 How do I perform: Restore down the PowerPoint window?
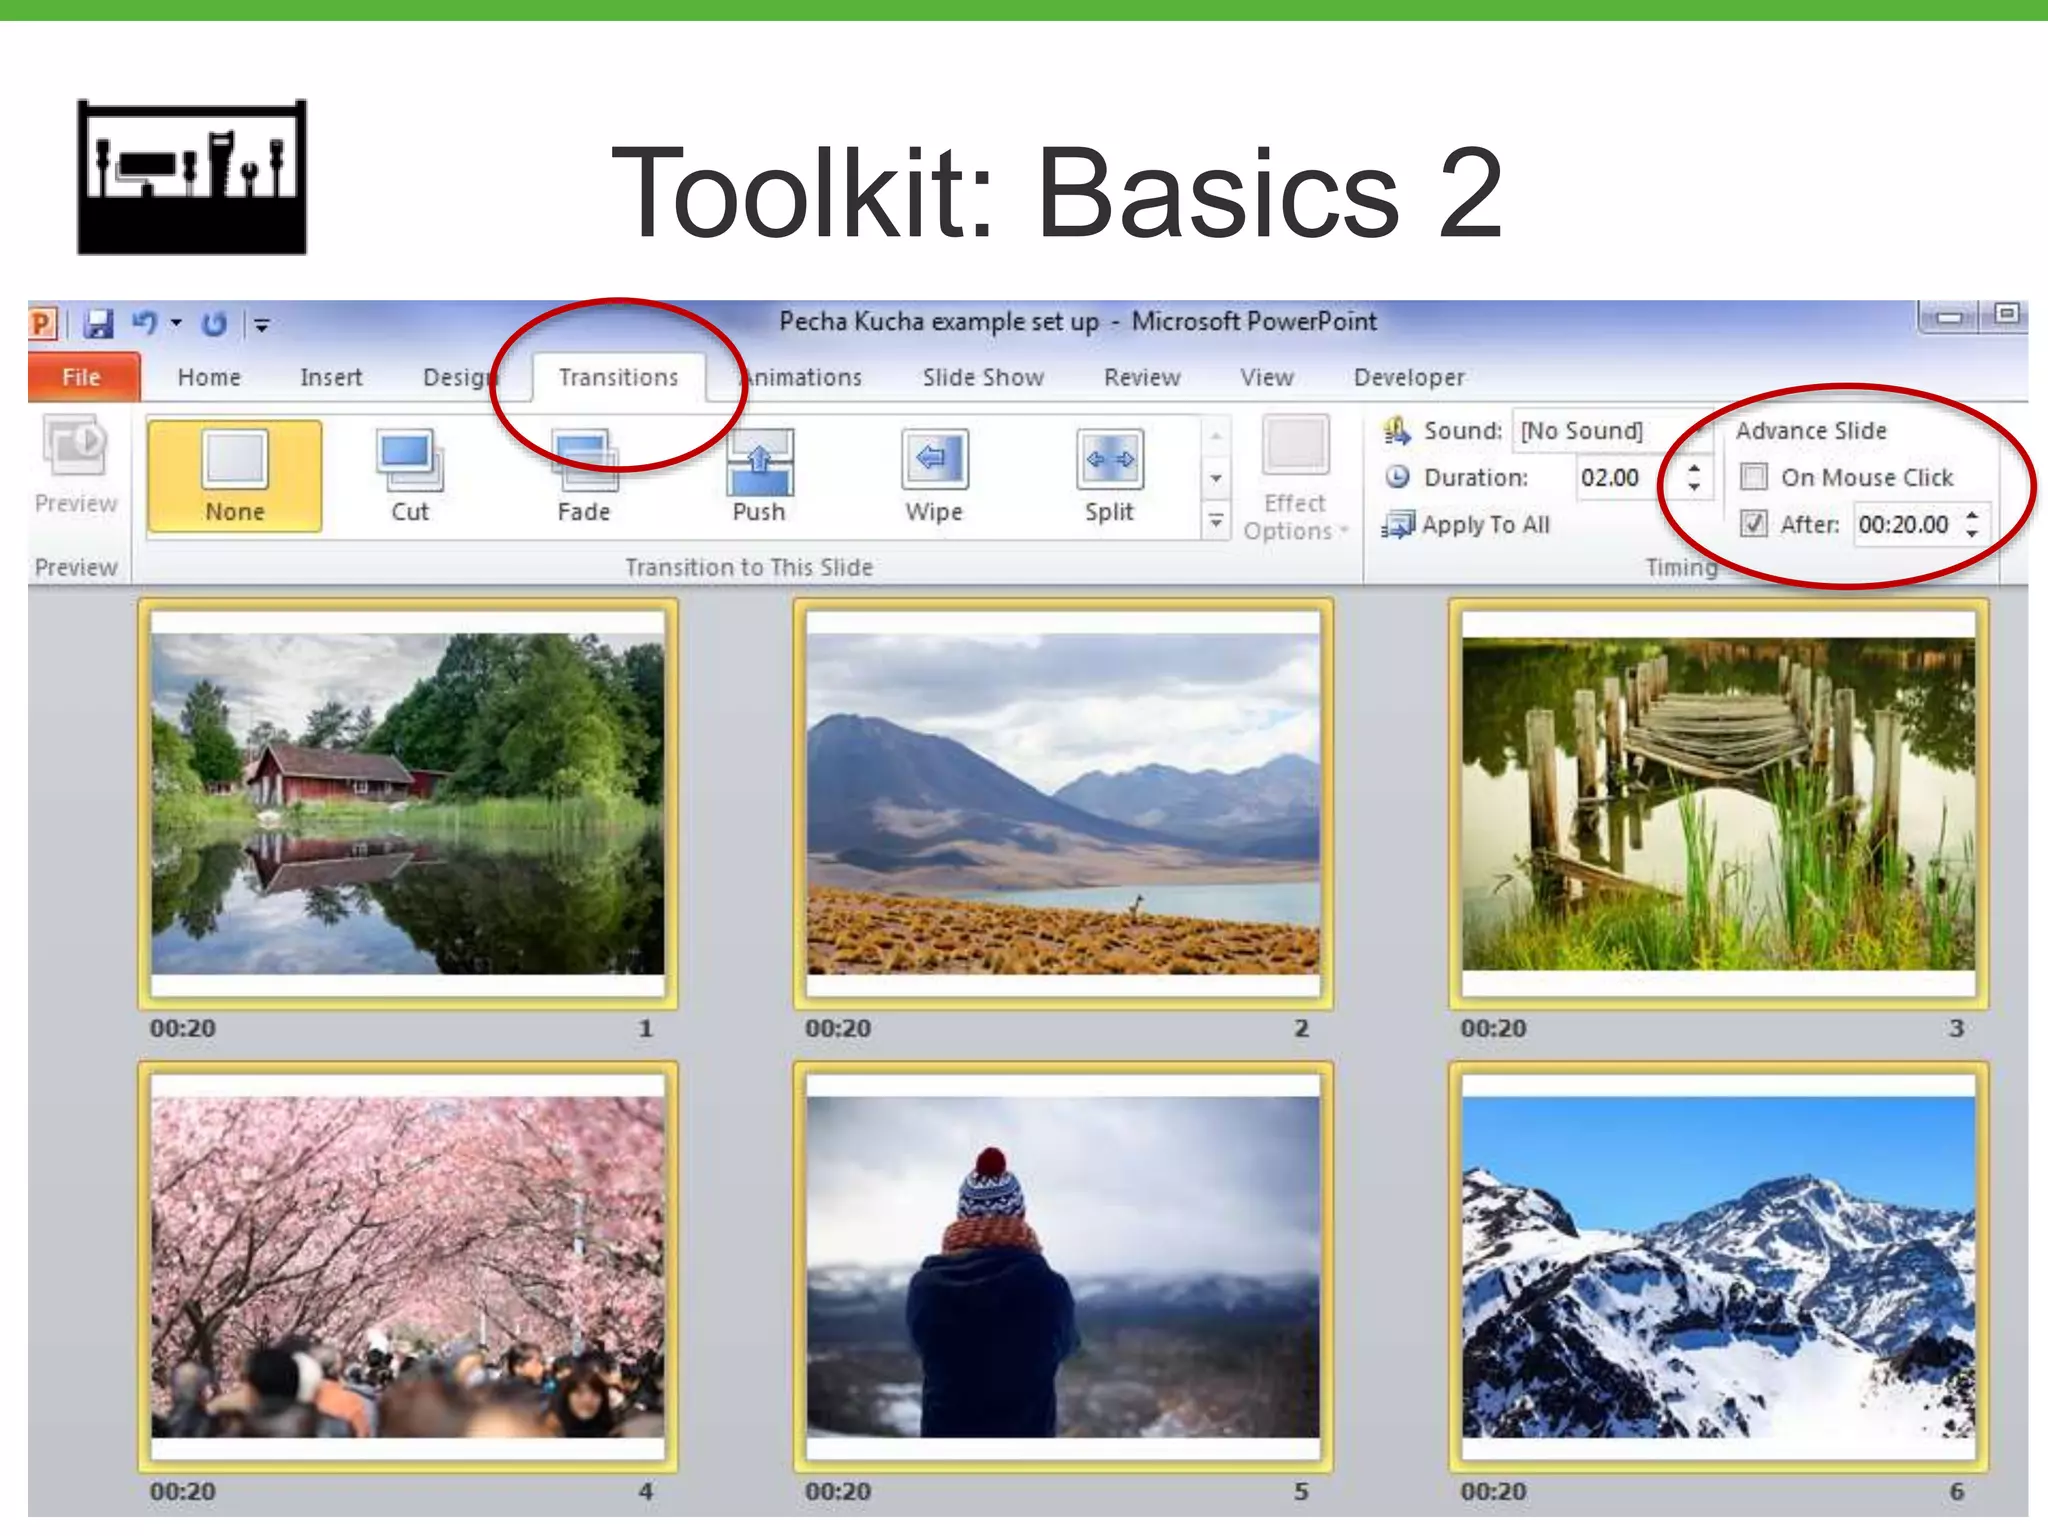[2004, 315]
